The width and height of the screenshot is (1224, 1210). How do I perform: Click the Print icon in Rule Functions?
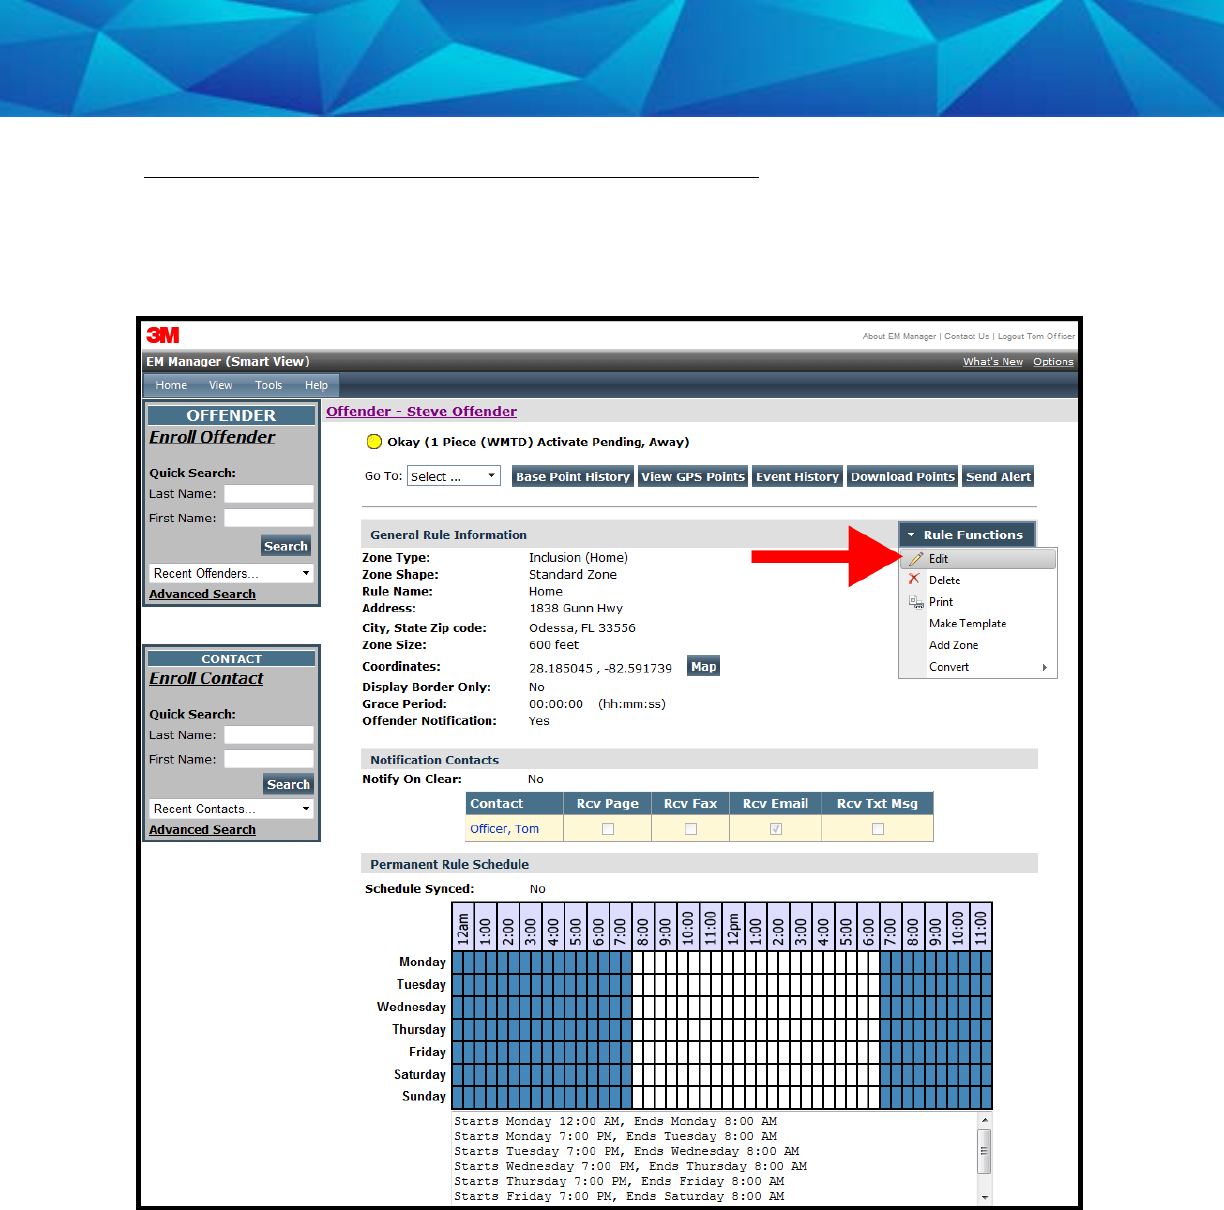click(x=916, y=602)
